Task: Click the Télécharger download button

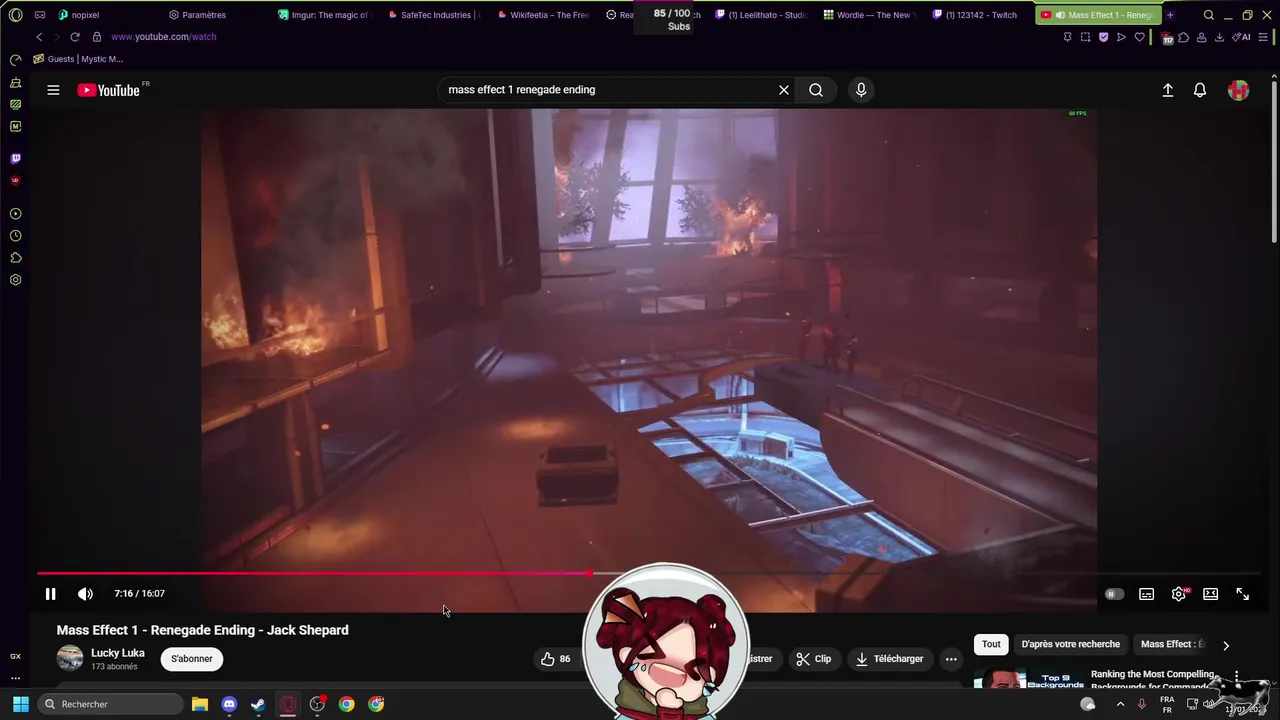Action: [889, 659]
